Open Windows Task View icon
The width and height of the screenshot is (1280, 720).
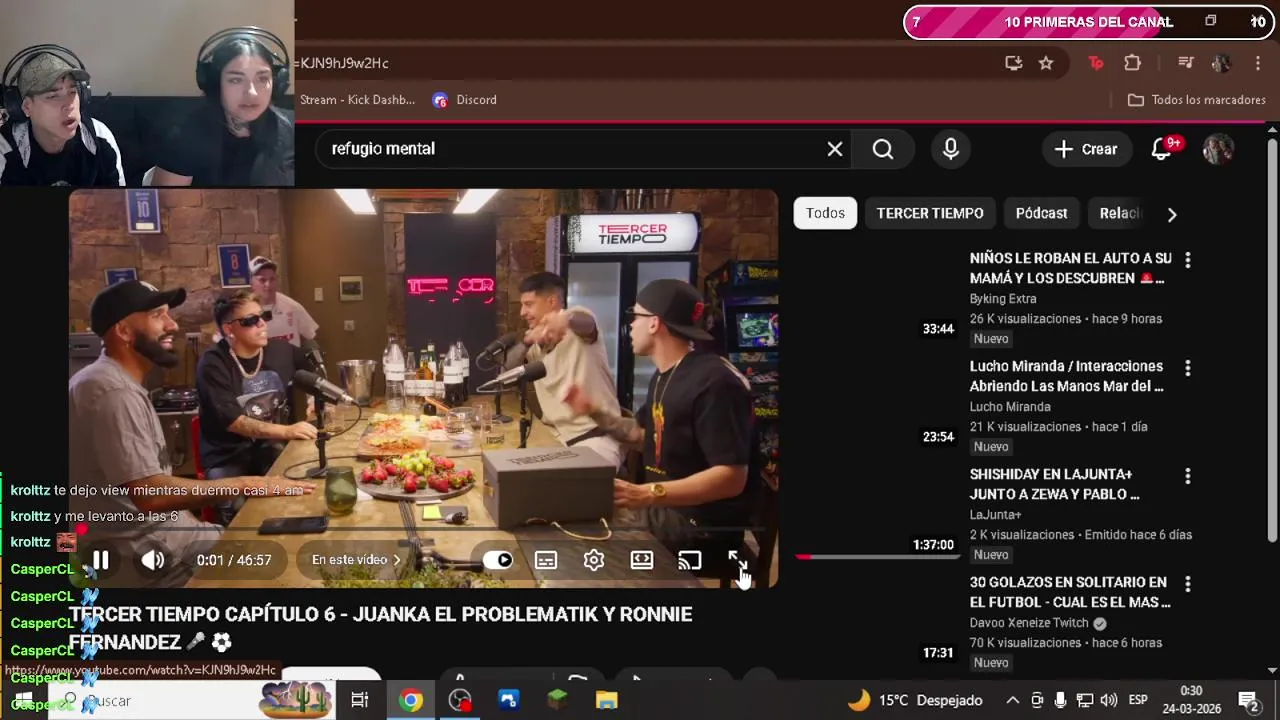pos(359,701)
